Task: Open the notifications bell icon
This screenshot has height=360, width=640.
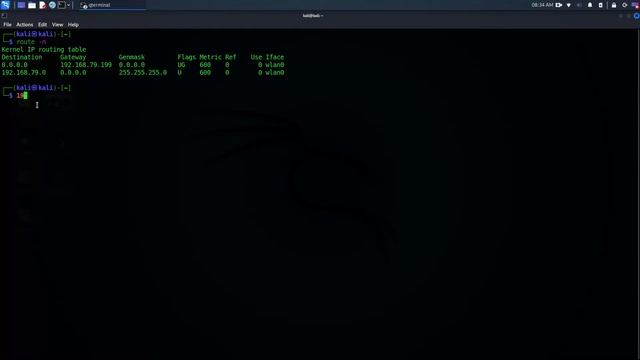Action: coord(590,5)
